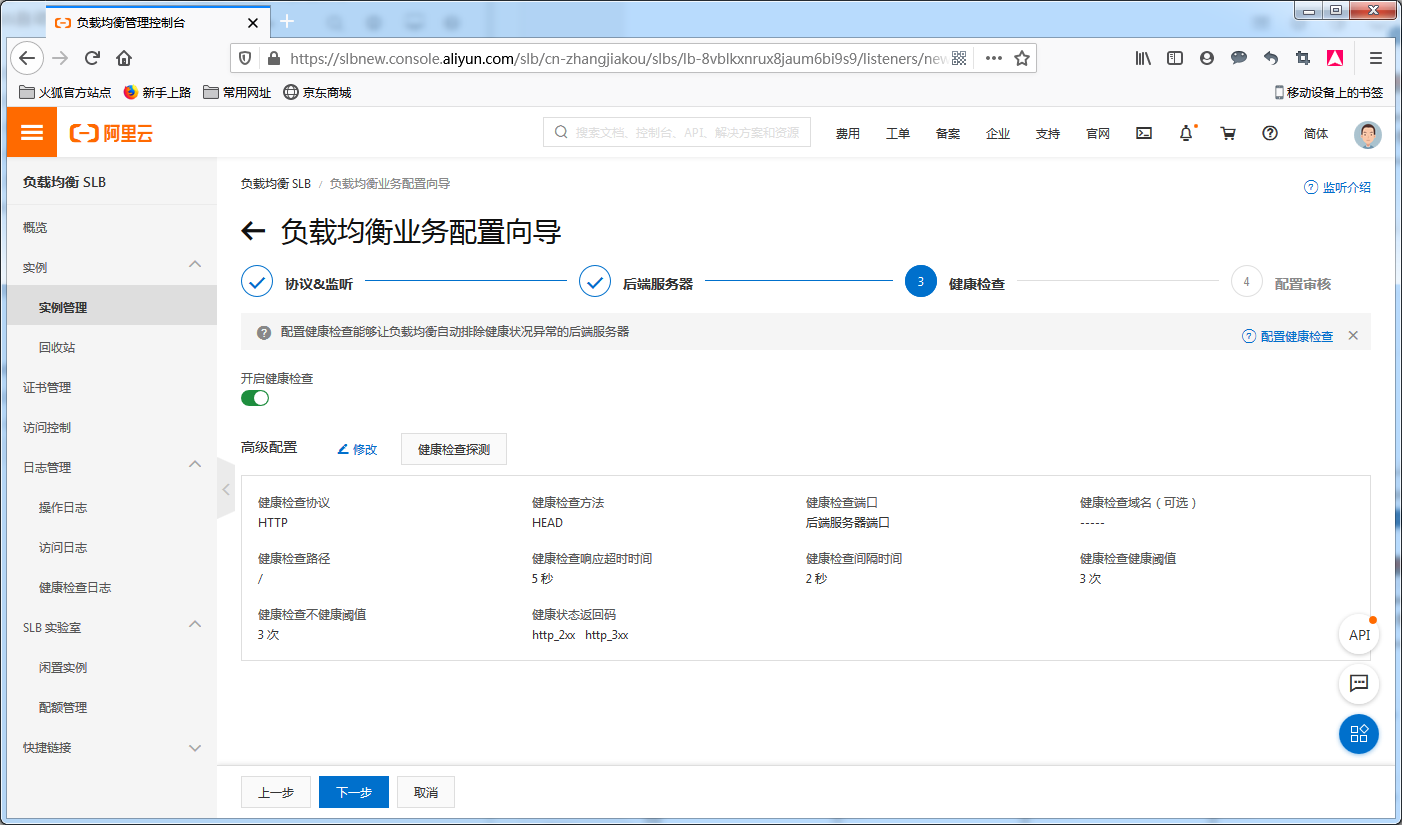Open the account avatar menu
Viewport: 1402px width, 825px height.
(x=1367, y=134)
